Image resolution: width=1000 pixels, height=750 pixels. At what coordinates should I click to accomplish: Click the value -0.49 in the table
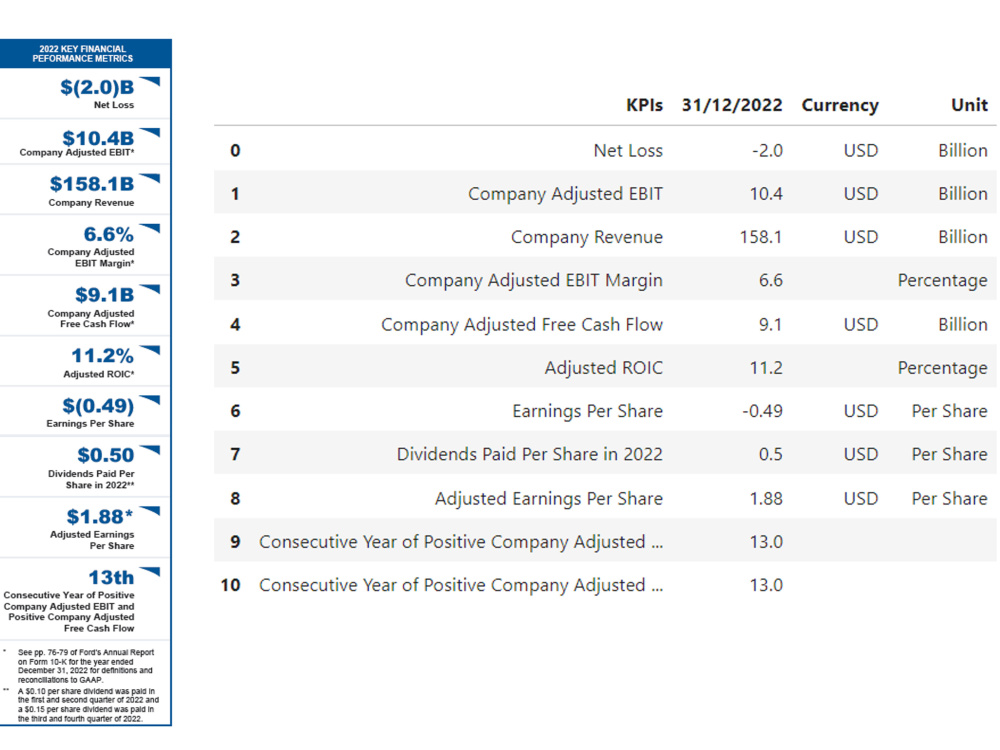pyautogui.click(x=762, y=411)
